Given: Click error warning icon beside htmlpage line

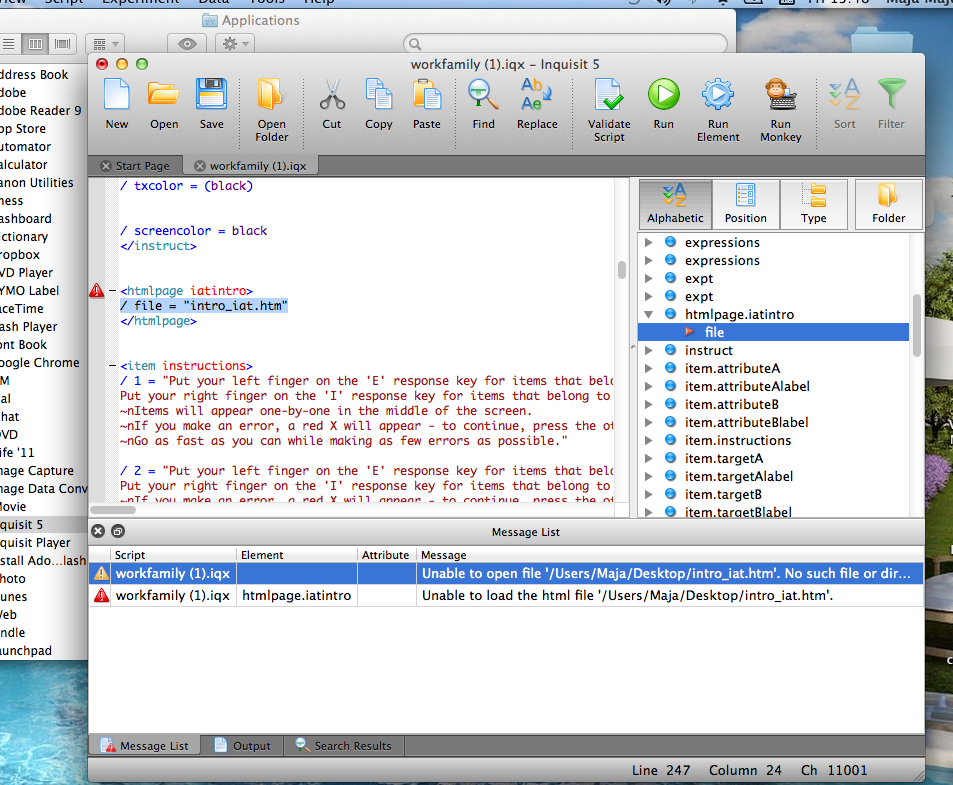Looking at the screenshot, I should [x=97, y=290].
